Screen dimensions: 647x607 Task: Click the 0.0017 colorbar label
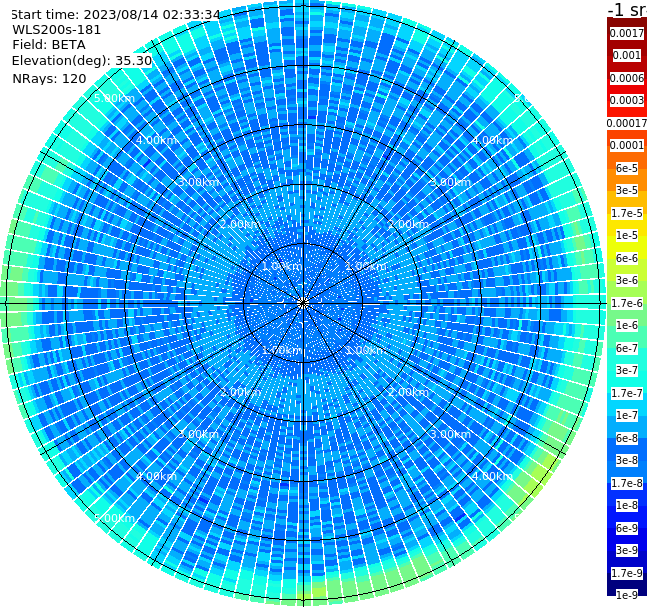point(627,33)
